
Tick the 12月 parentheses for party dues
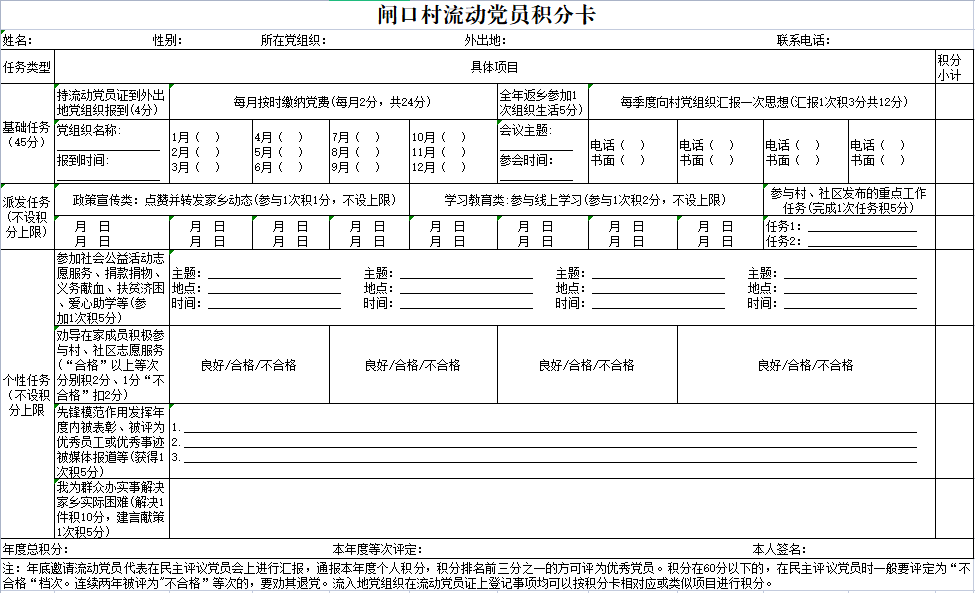454,167
